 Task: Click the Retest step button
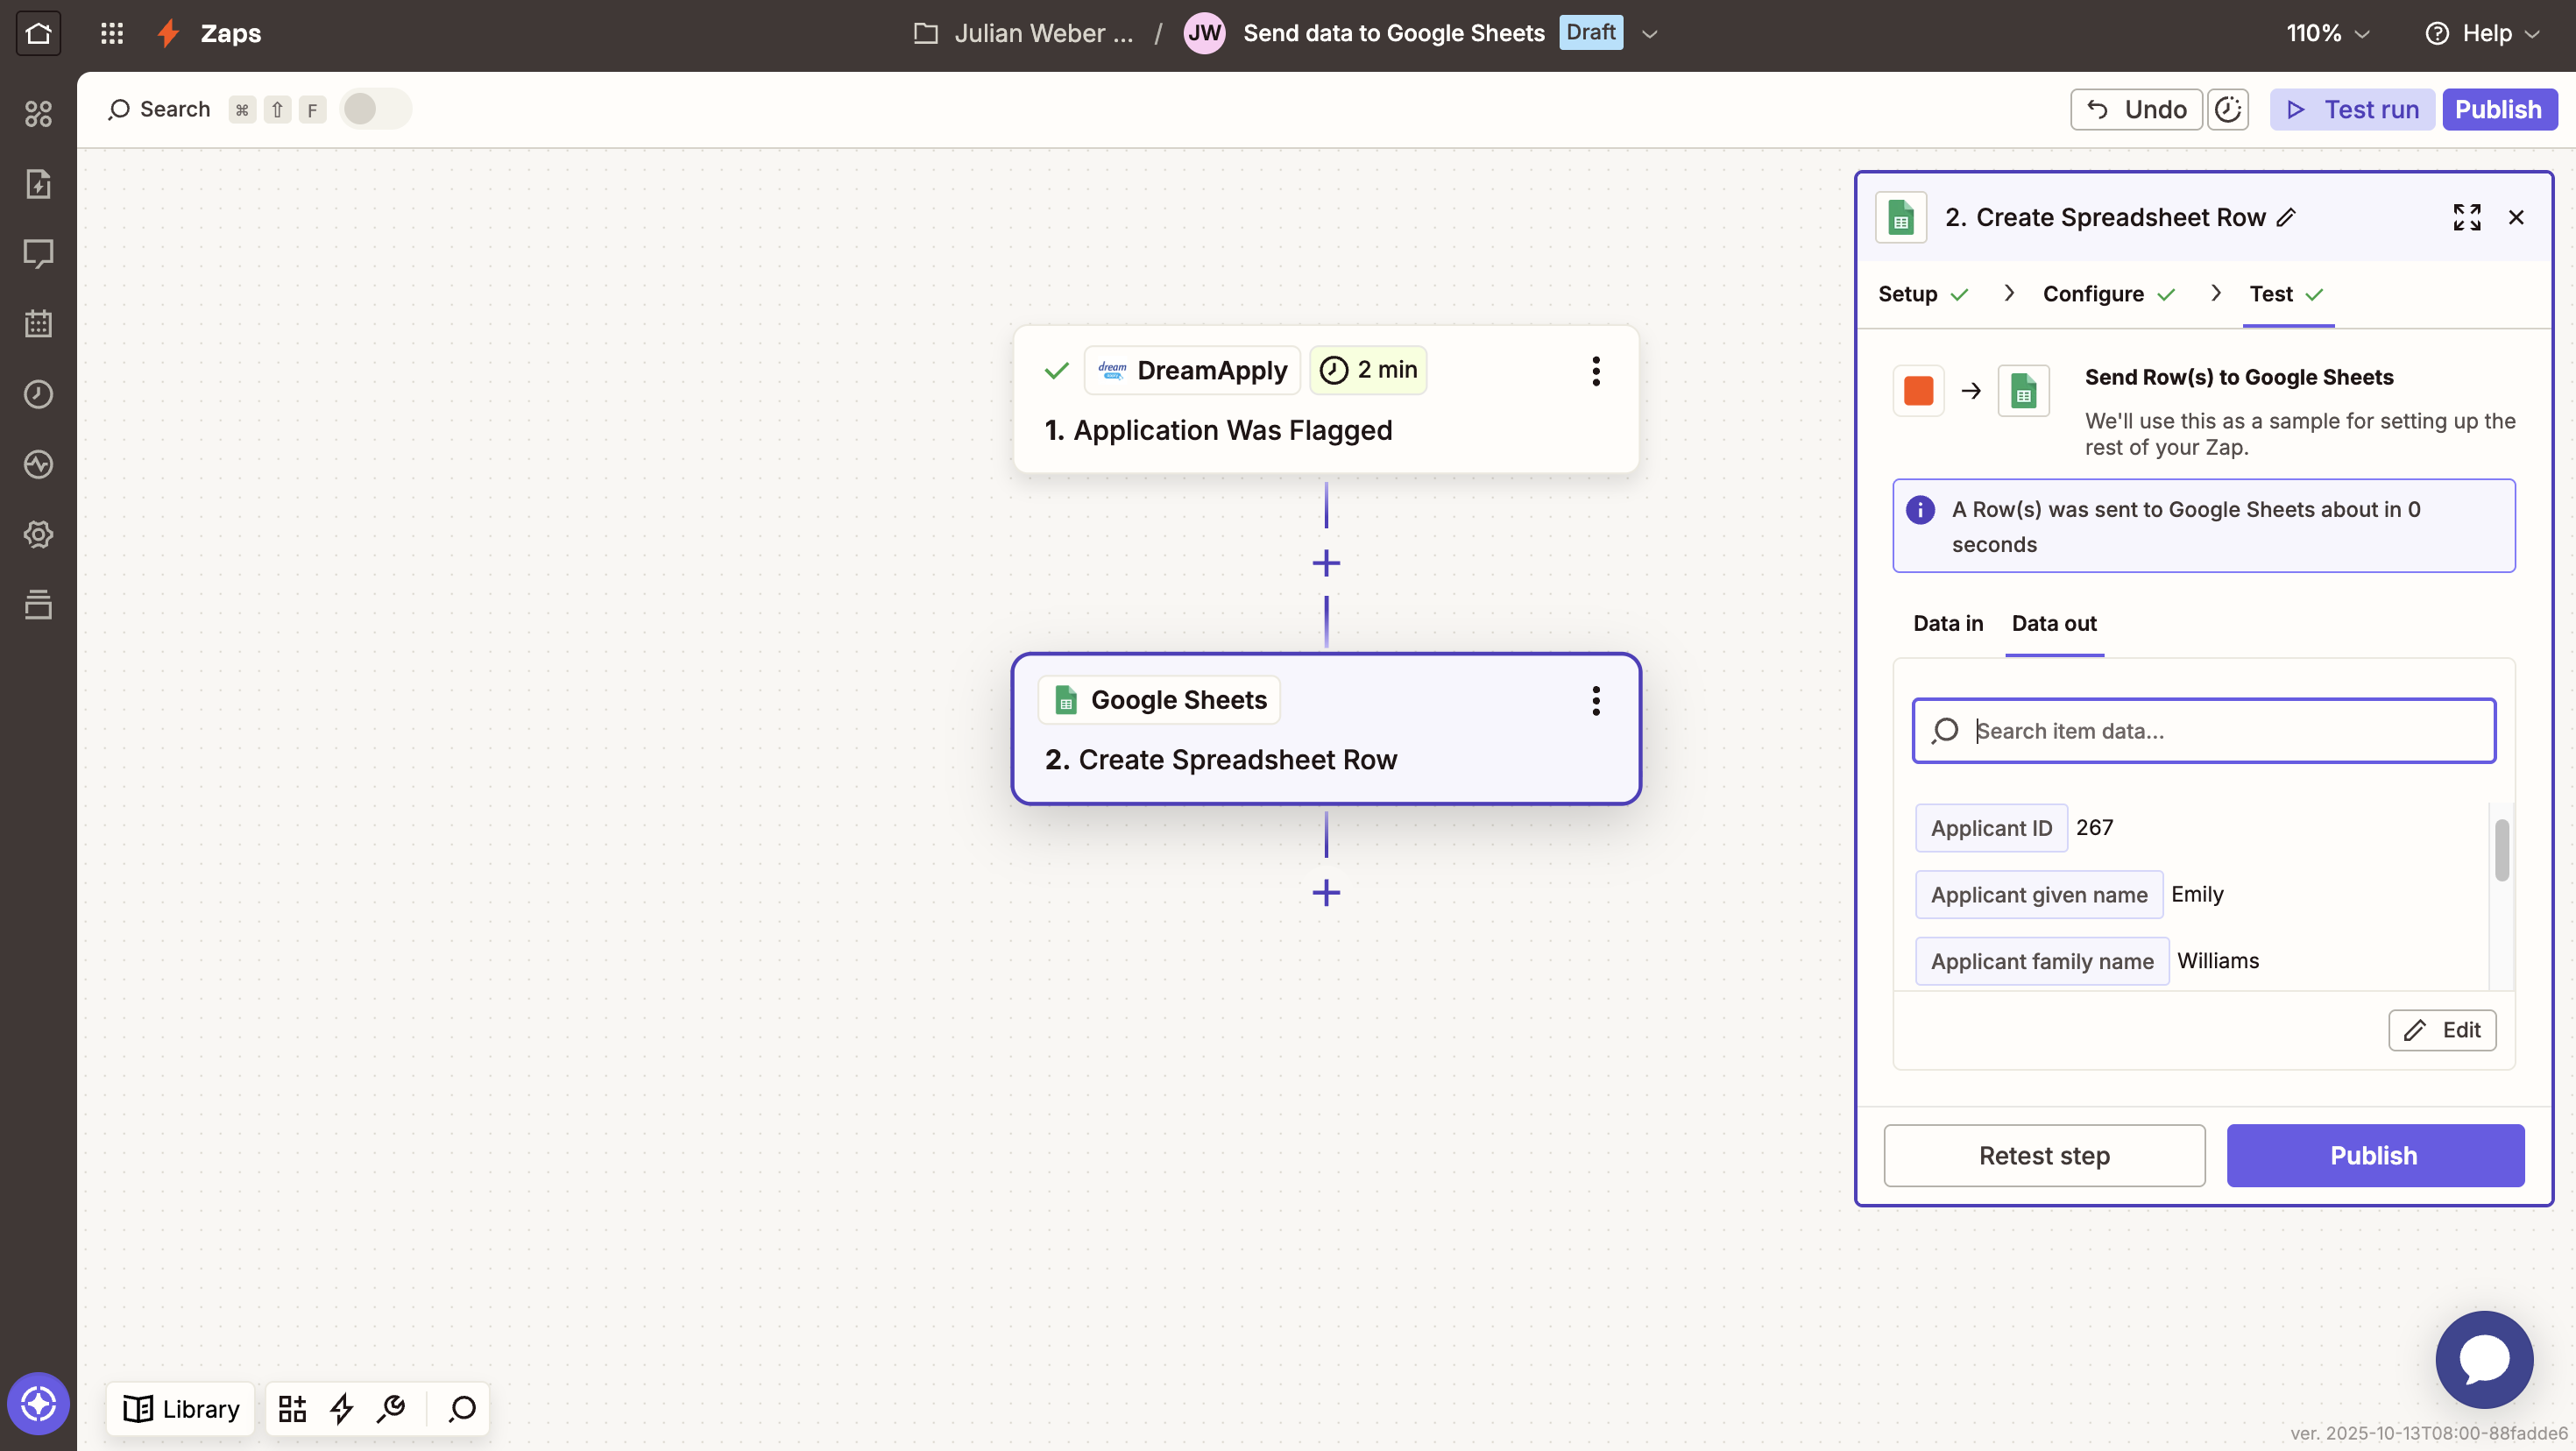(2044, 1155)
